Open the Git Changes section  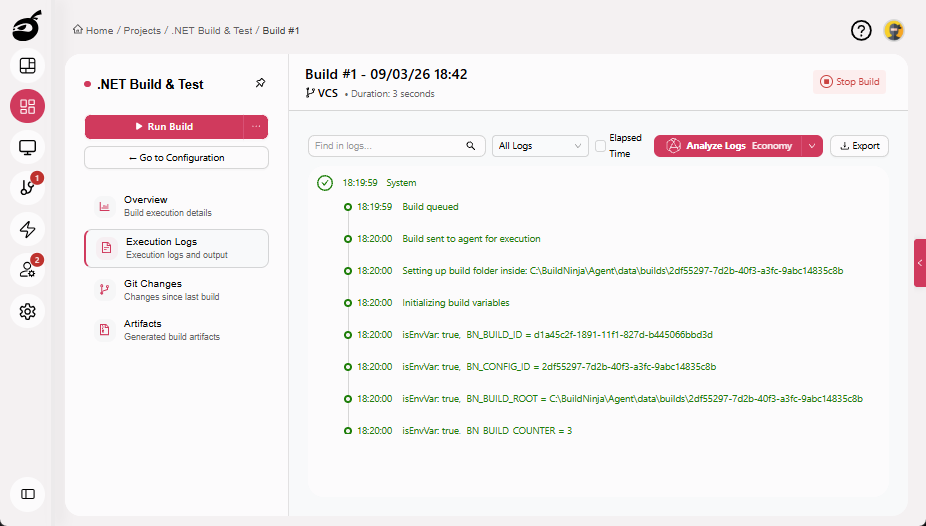(176, 289)
